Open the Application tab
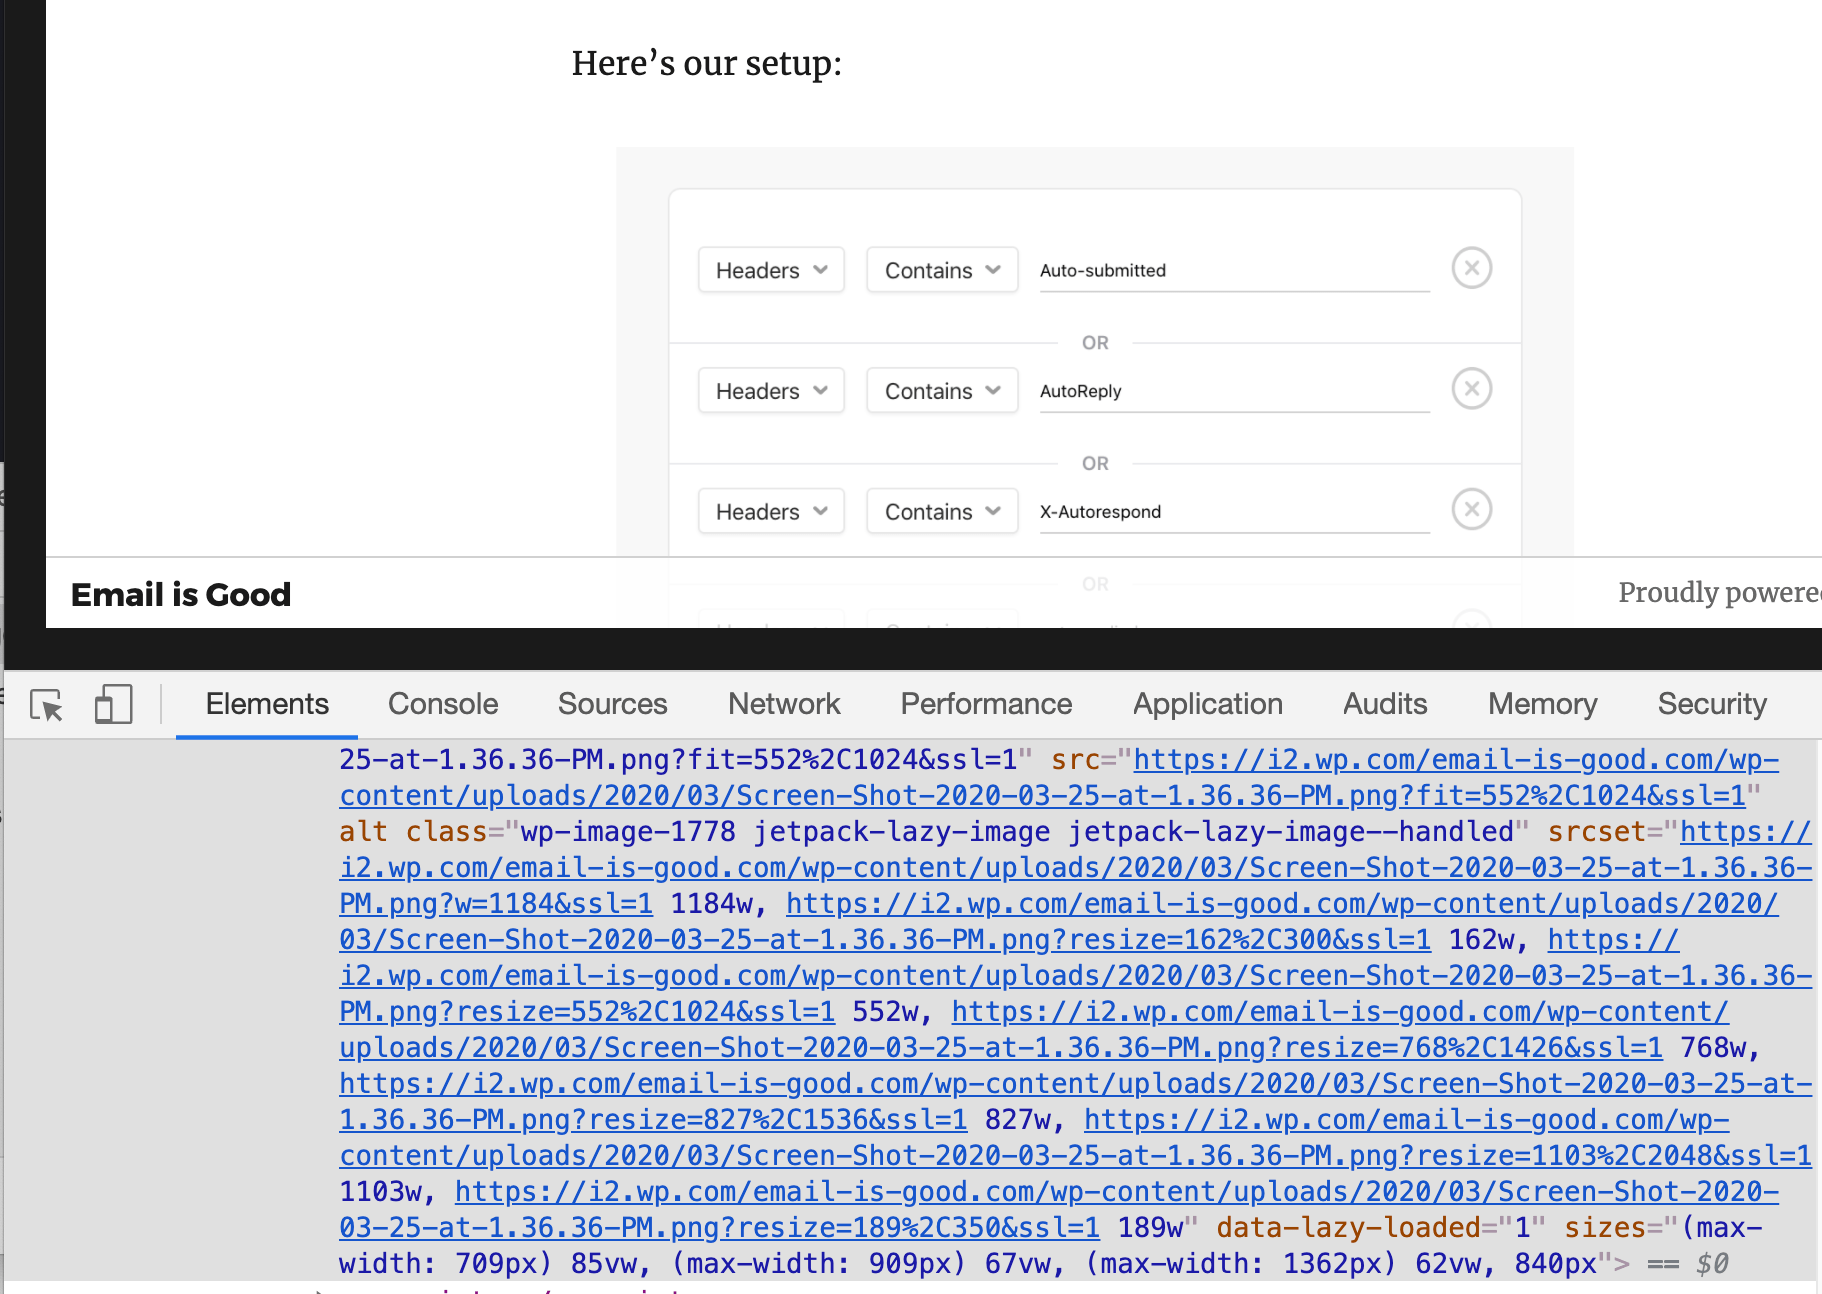The height and width of the screenshot is (1294, 1822). click(1207, 704)
